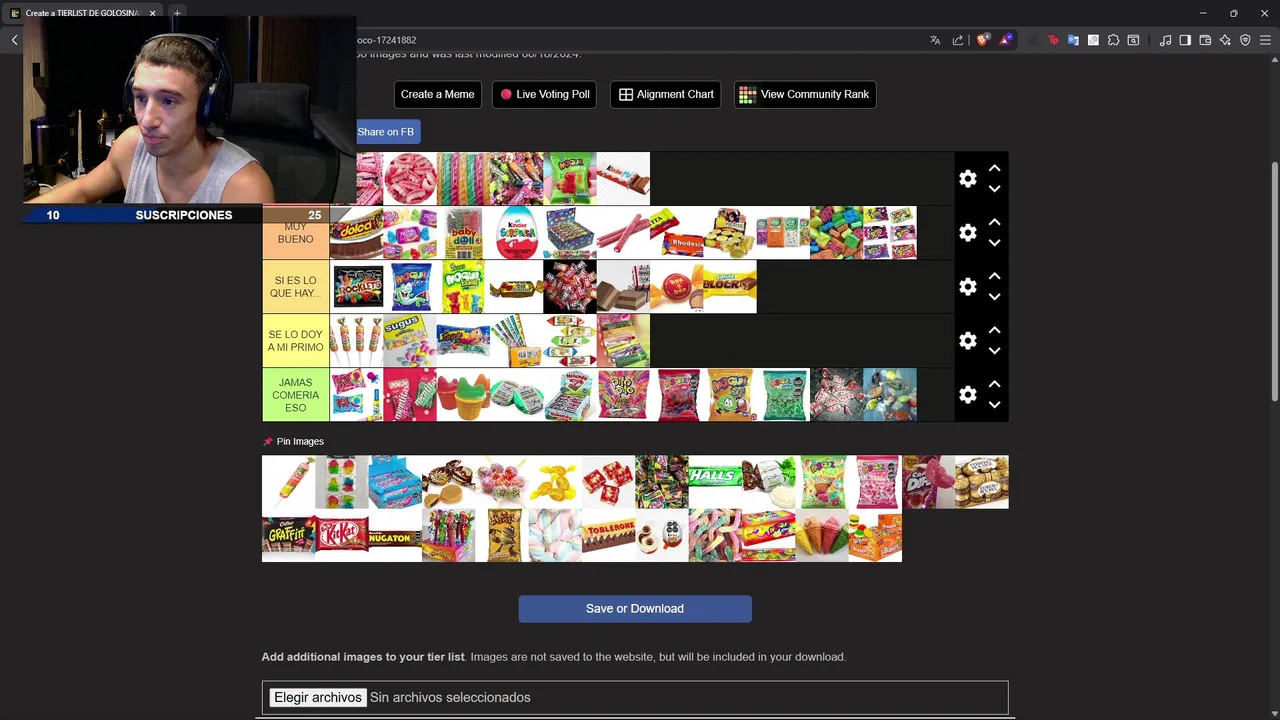Open settings gear for SE LO DOY A MI PRIMO tier
The width and height of the screenshot is (1280, 720).
pyautogui.click(x=967, y=341)
